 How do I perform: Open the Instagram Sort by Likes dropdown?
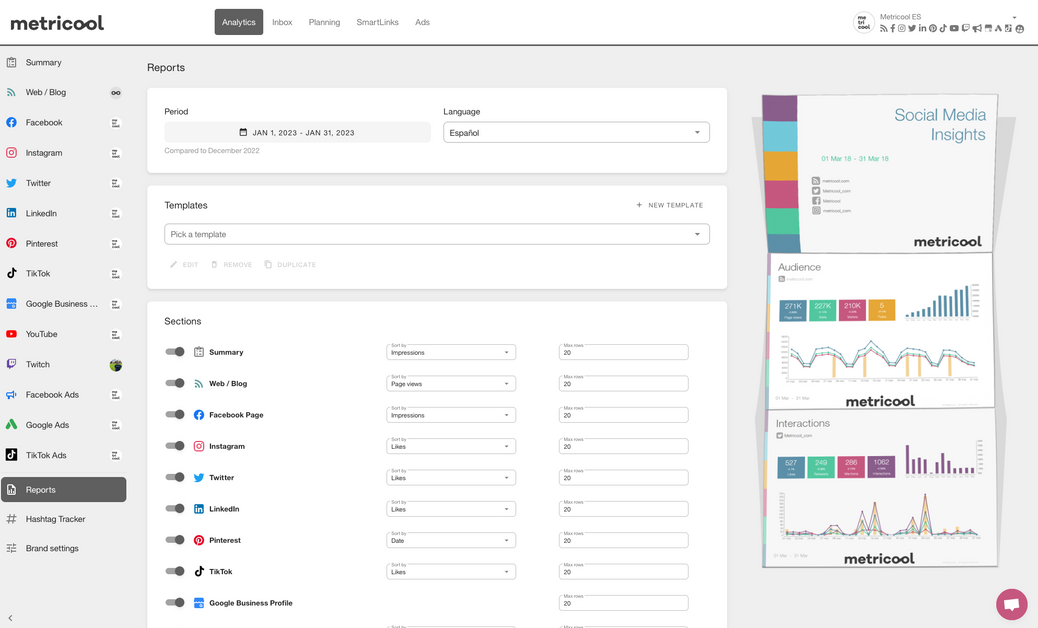pos(451,446)
